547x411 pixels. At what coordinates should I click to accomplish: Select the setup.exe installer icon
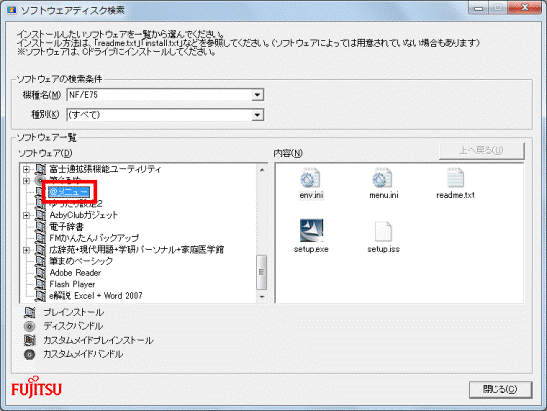coord(311,231)
